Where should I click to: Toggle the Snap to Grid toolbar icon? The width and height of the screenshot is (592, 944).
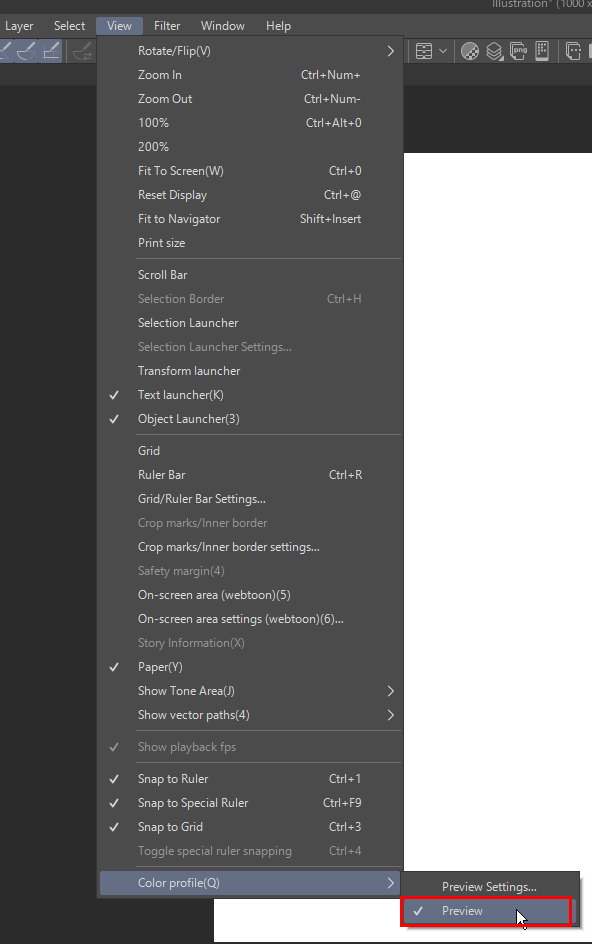[51, 51]
